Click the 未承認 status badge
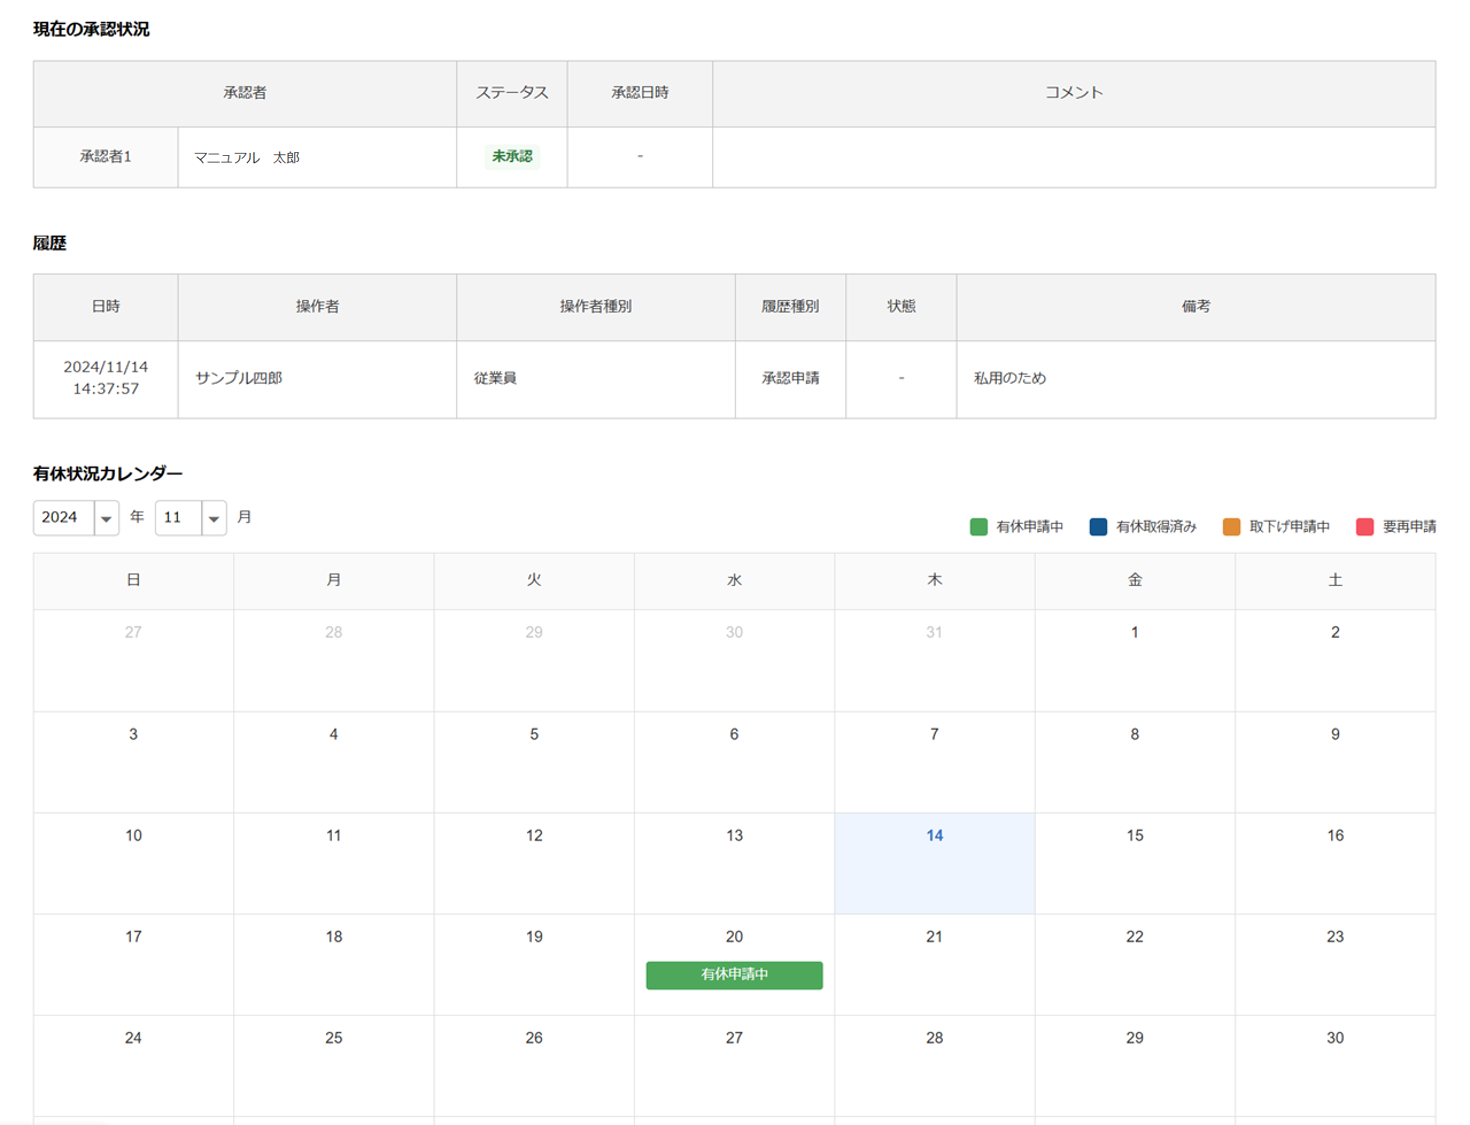 point(512,157)
